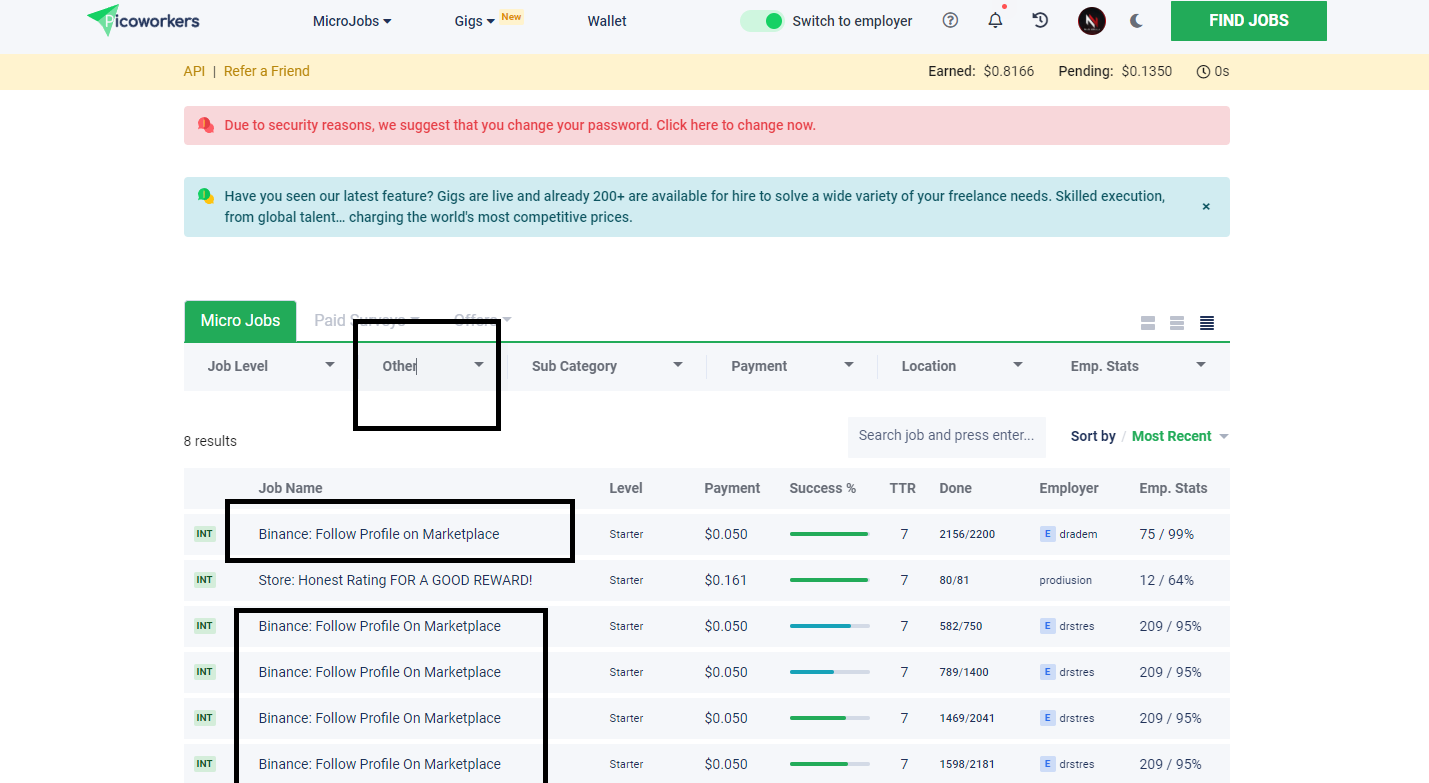This screenshot has height=783, width=1429.
Task: Open the Payment filter dropdown
Action: pos(792,366)
